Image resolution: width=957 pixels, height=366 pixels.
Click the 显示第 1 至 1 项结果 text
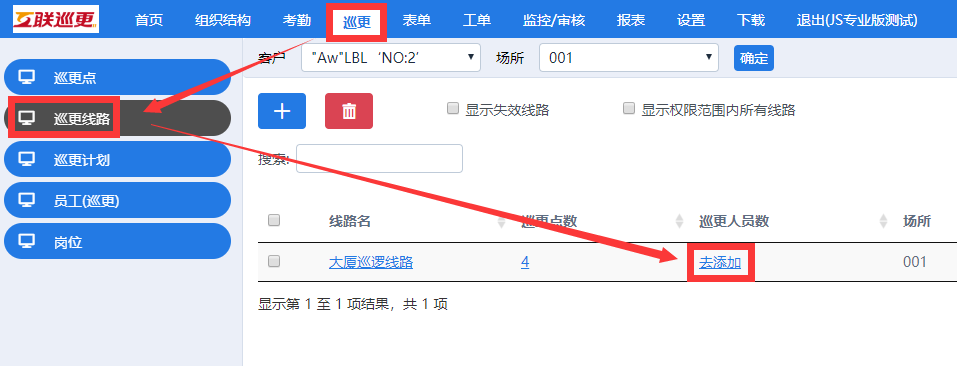(x=325, y=304)
